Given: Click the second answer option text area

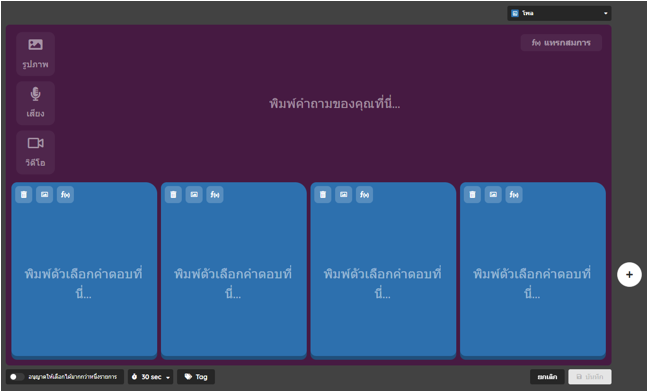Looking at the screenshot, I should click(x=233, y=283).
